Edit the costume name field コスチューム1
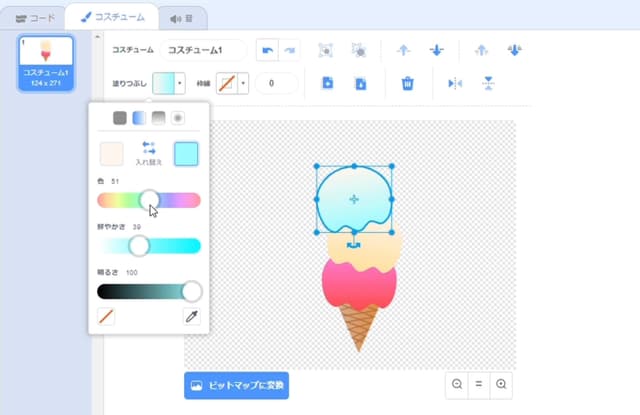 coord(203,50)
